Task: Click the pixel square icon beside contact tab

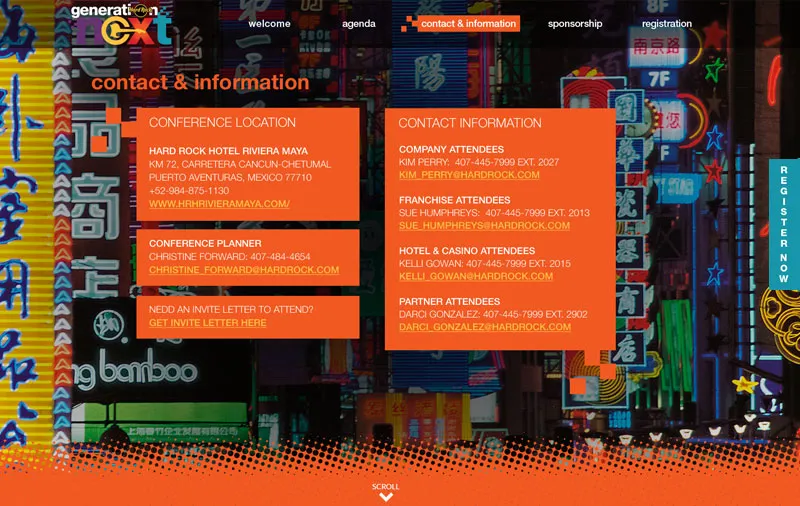Action: point(408,24)
